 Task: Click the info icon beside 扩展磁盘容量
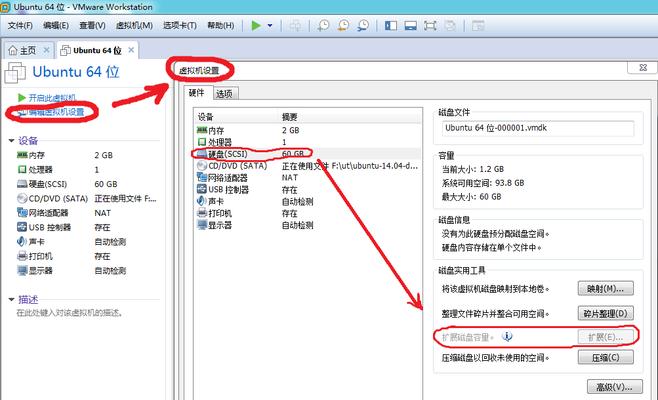coord(507,337)
